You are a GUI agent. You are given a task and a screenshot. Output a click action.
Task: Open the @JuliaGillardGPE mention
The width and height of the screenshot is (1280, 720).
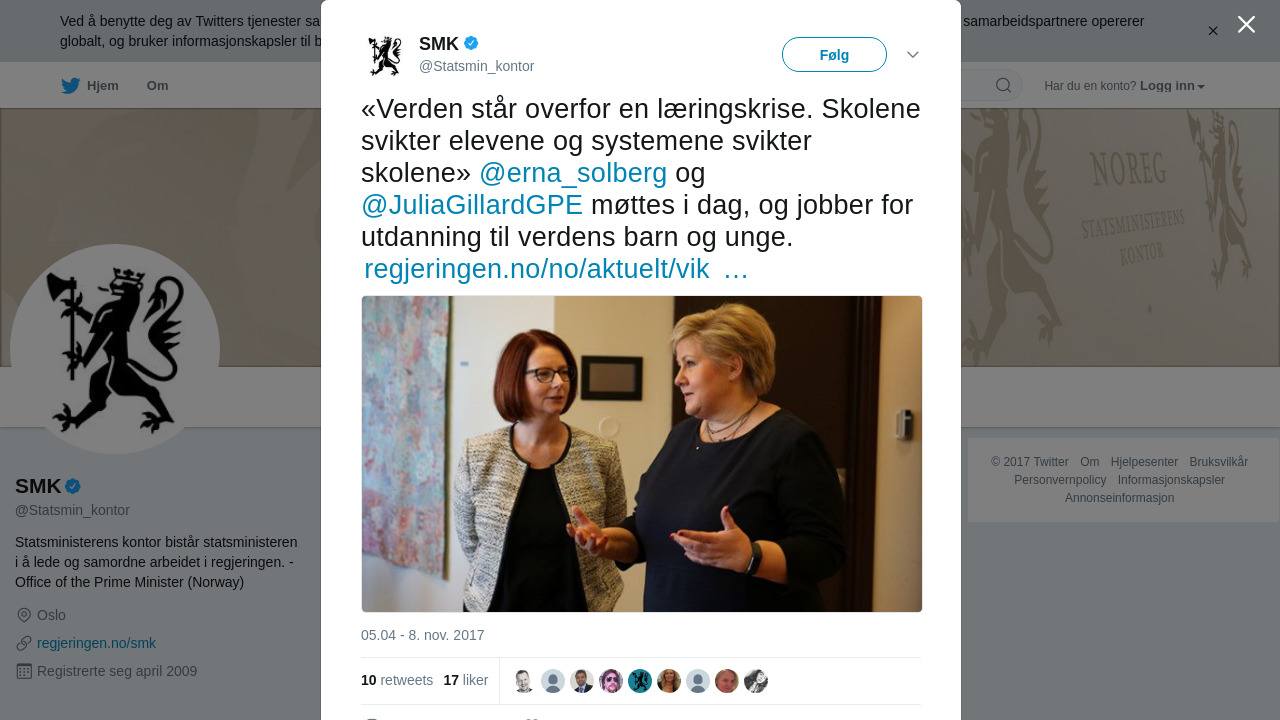pos(472,205)
